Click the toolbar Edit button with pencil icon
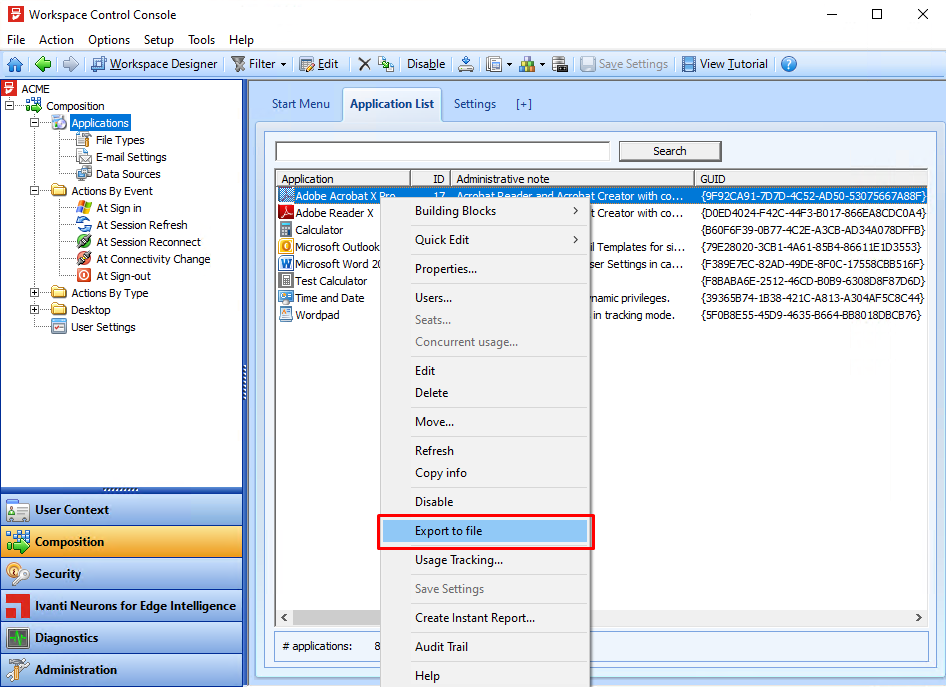This screenshot has height=687, width=946. coord(319,64)
